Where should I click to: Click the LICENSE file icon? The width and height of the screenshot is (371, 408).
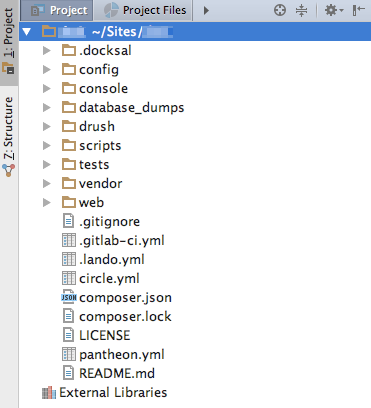point(68,335)
